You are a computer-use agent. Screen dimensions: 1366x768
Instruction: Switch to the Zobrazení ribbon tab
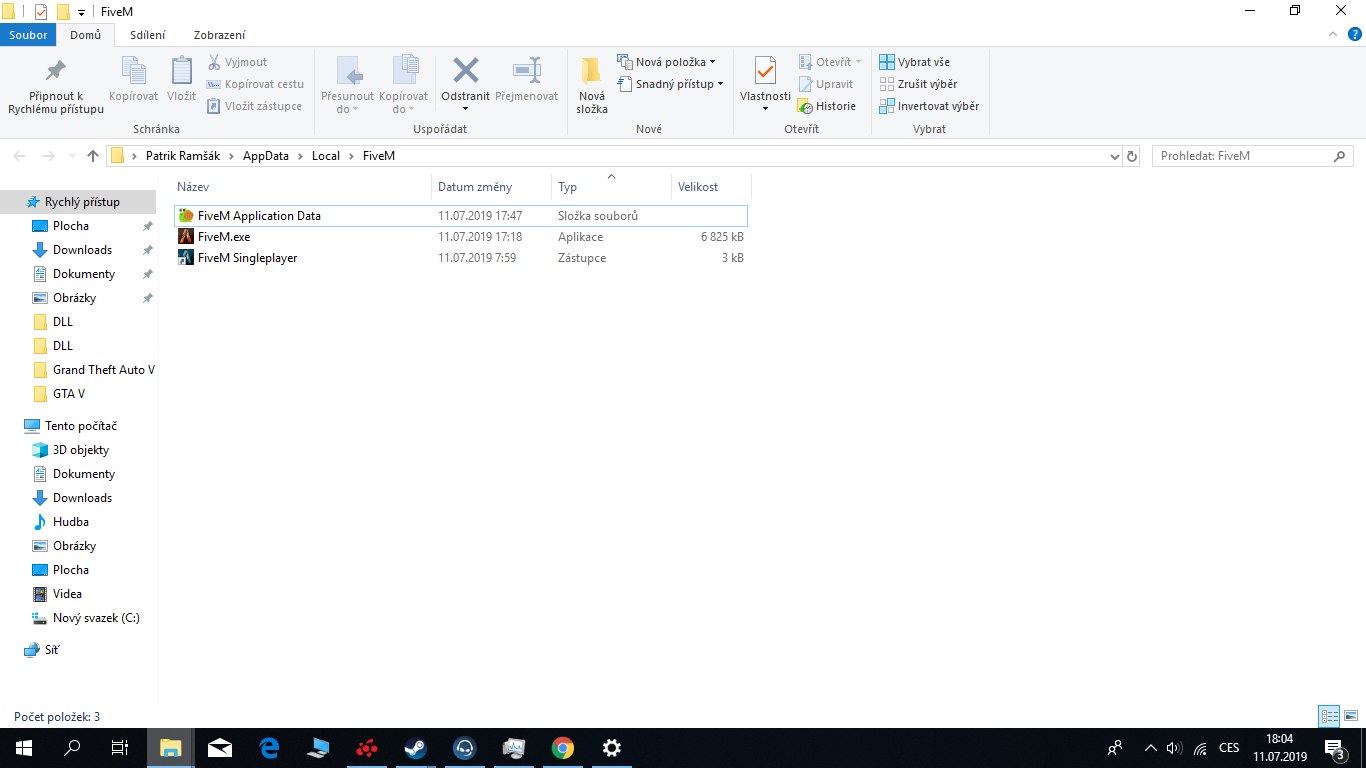(220, 35)
